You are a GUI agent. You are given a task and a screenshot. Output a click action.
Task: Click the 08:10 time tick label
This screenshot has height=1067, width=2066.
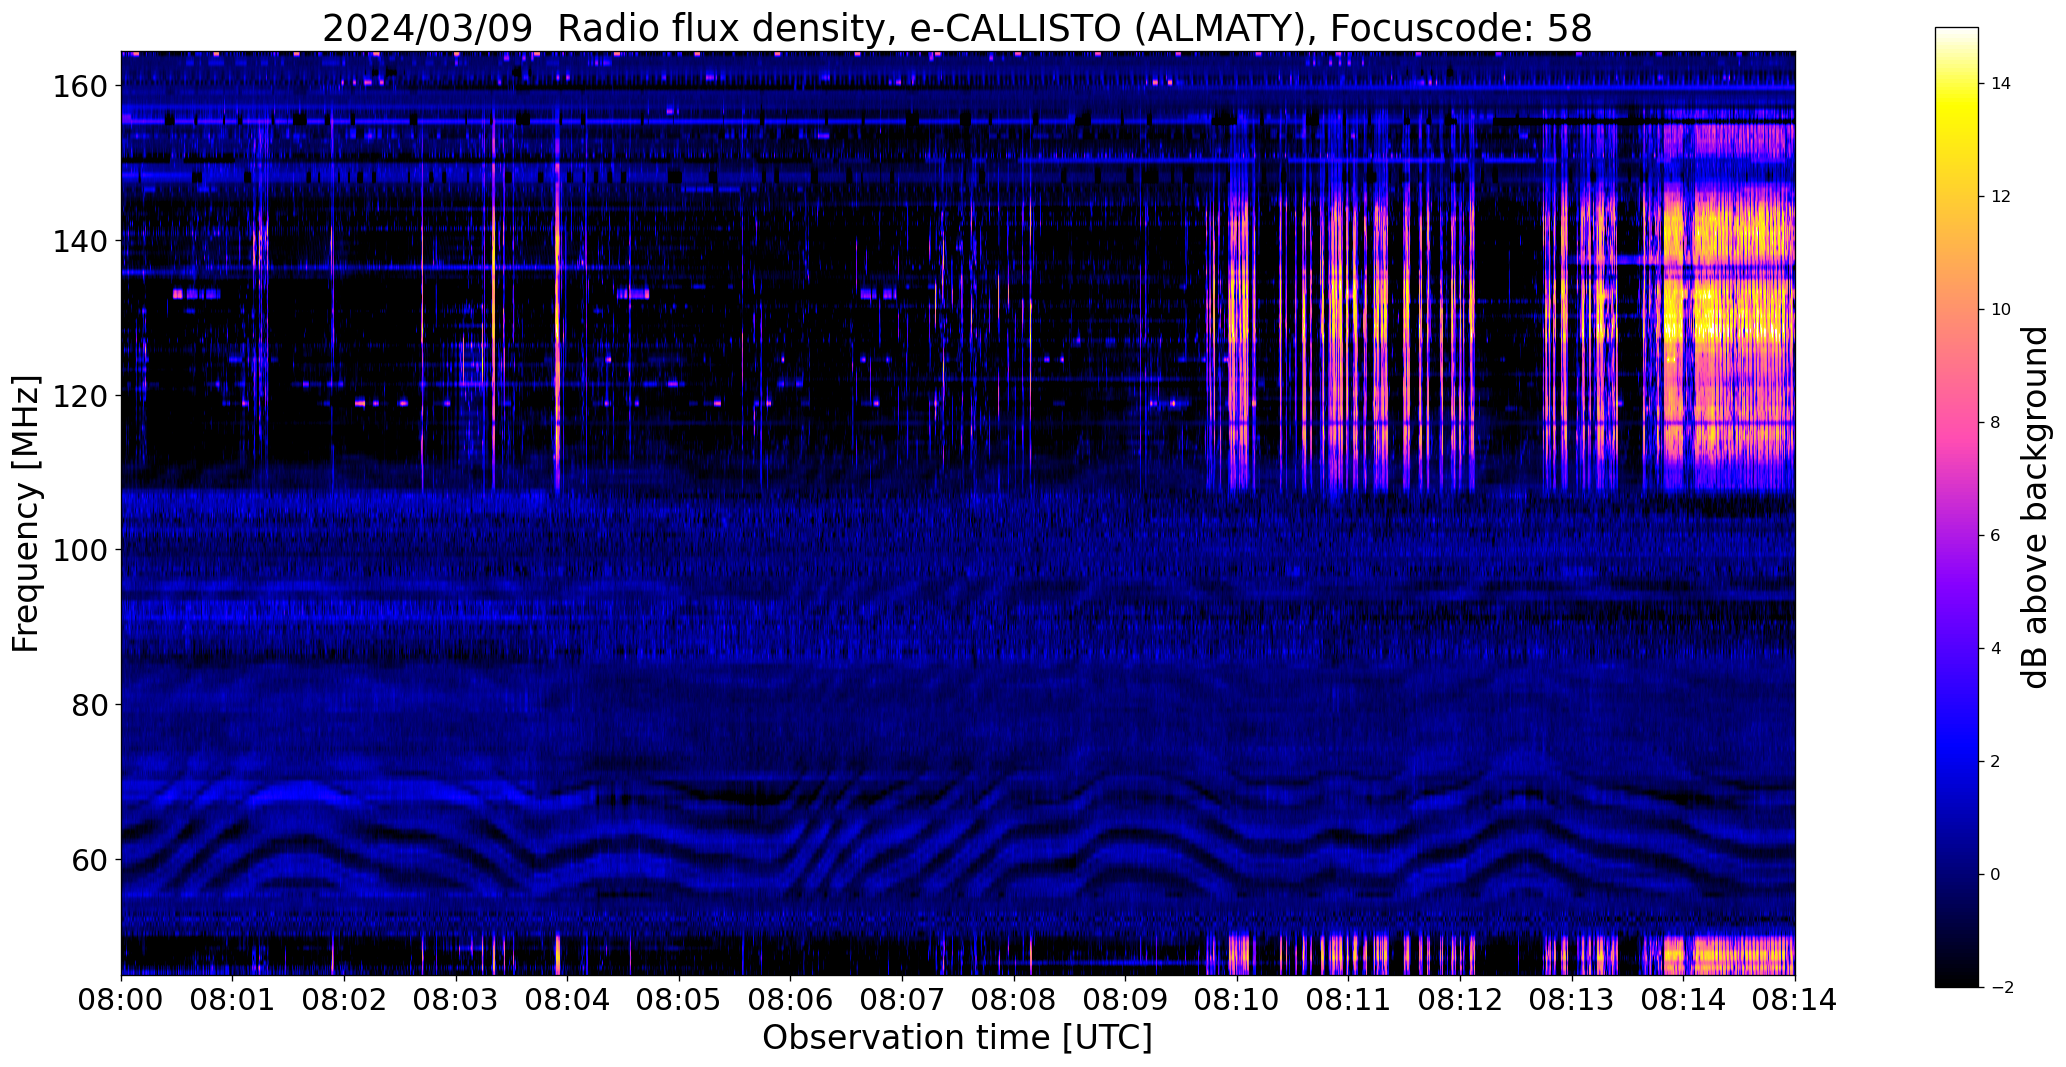tap(1238, 1001)
